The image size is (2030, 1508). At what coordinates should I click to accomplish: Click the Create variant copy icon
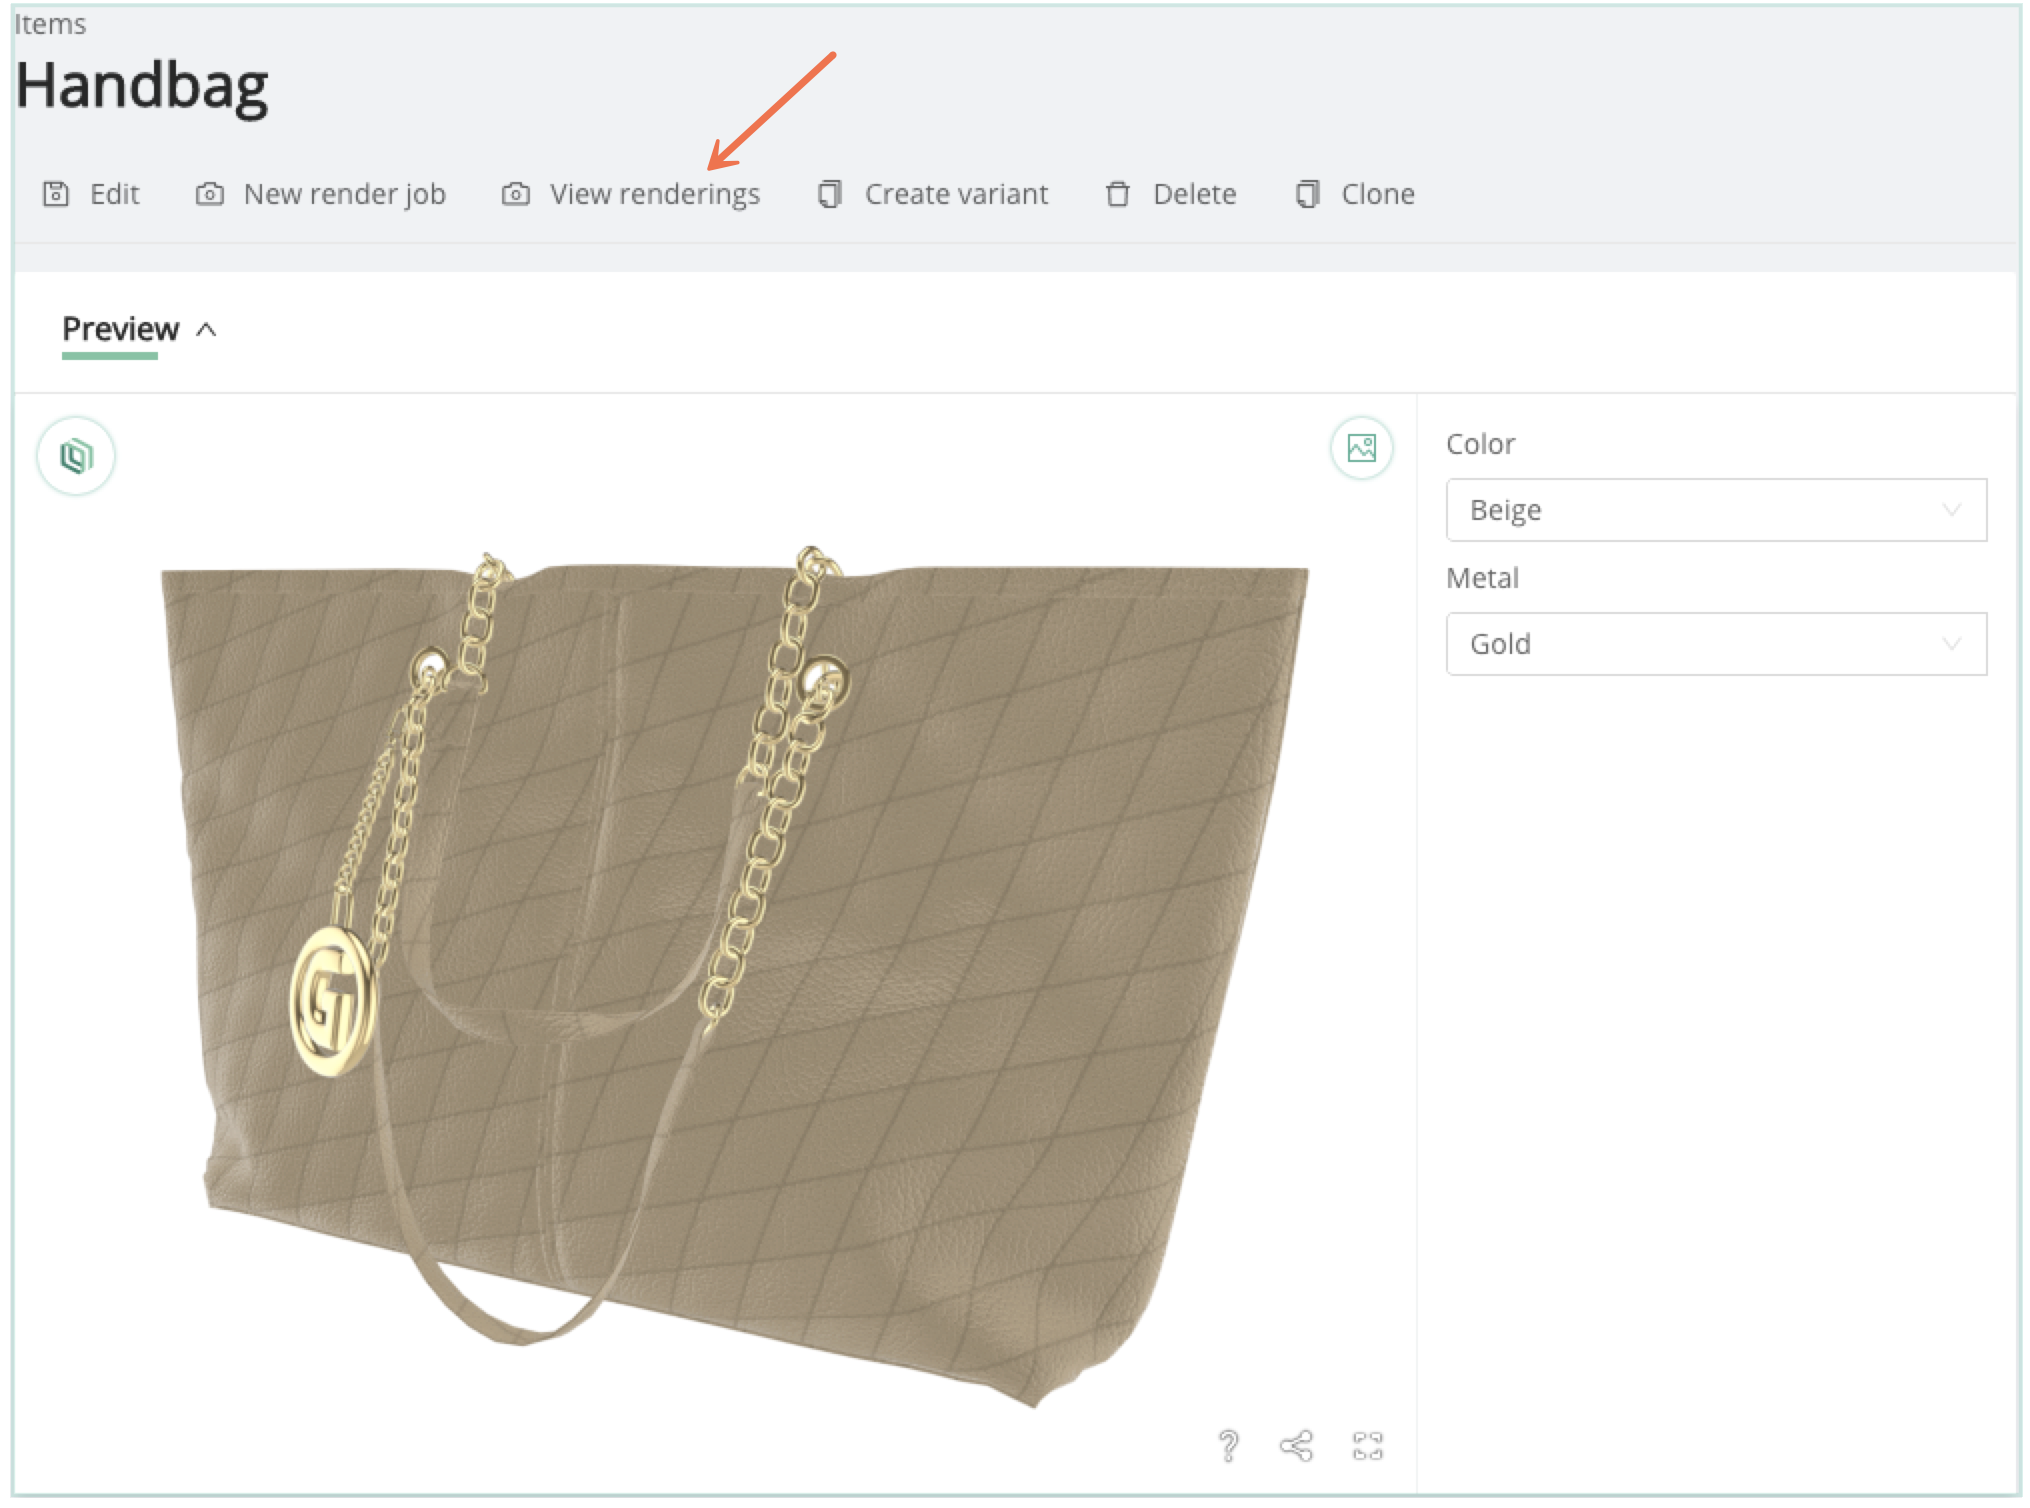[x=829, y=194]
